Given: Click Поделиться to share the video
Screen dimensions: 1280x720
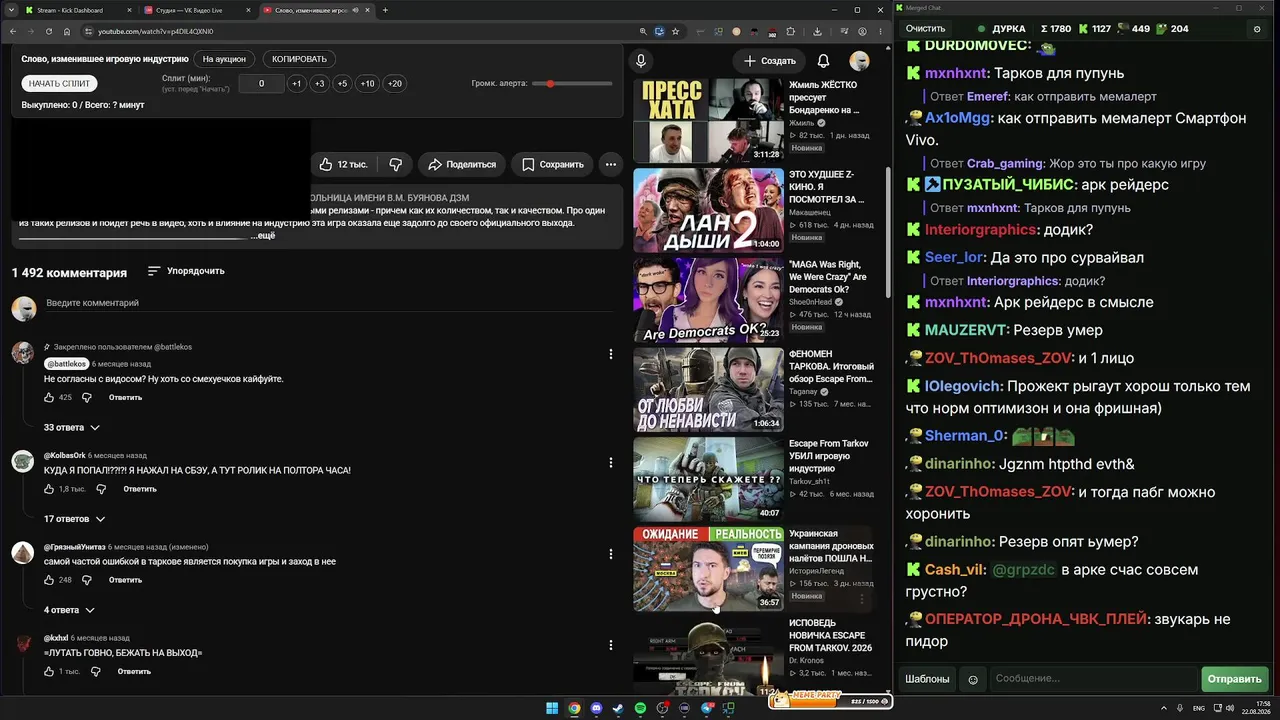Looking at the screenshot, I should pos(461,164).
